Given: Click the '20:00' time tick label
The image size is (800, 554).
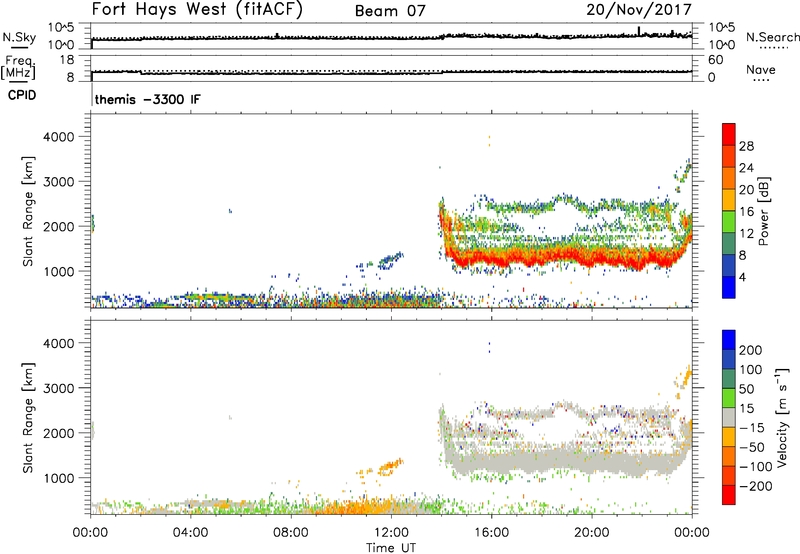Looking at the screenshot, I should click(591, 533).
